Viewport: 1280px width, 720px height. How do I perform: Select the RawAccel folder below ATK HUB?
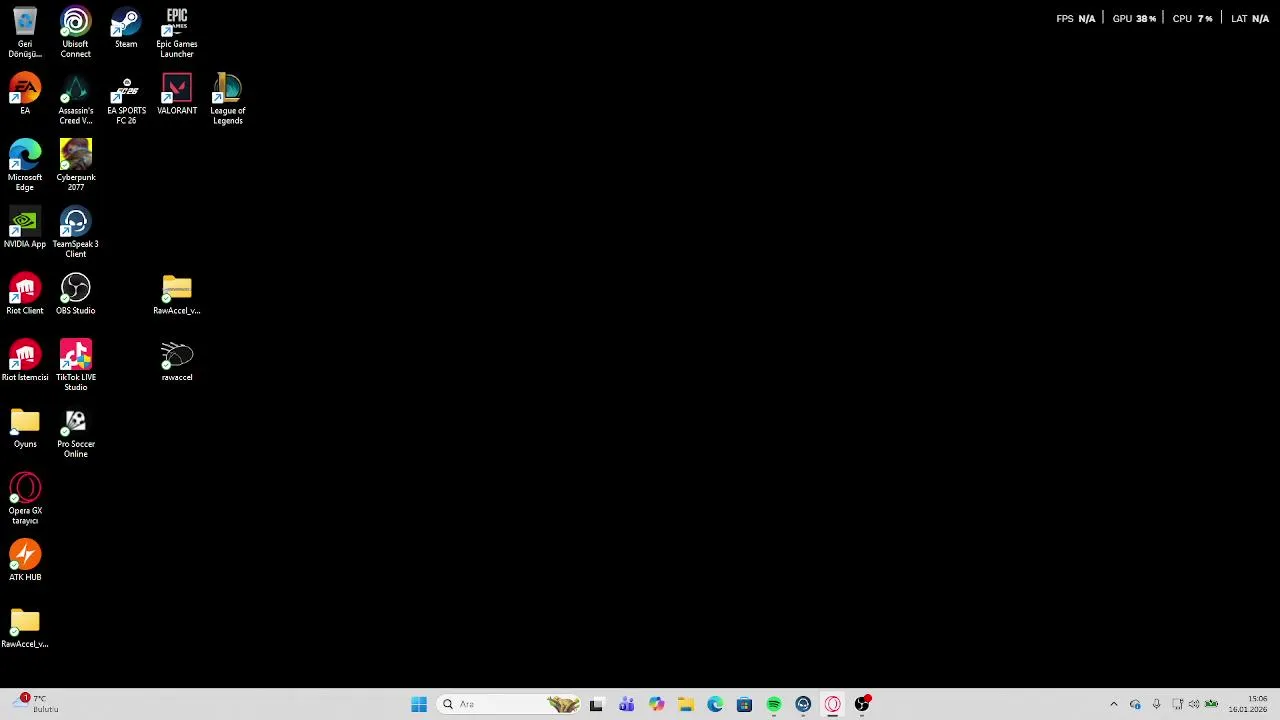25,628
